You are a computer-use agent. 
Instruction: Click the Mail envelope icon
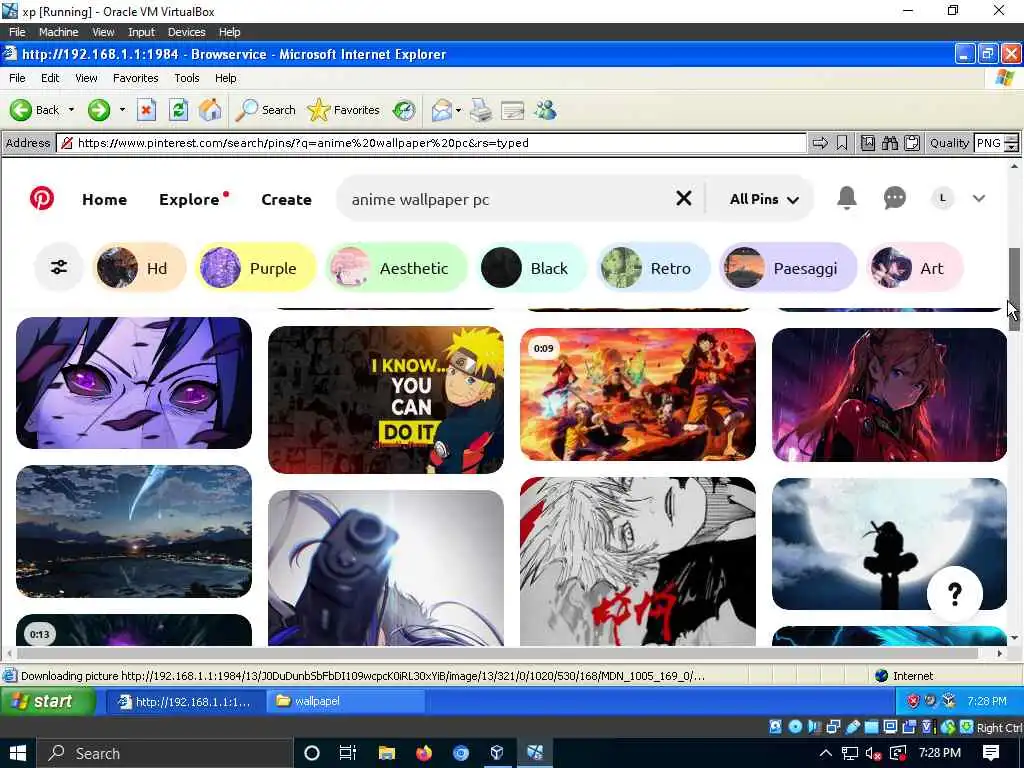[x=442, y=110]
